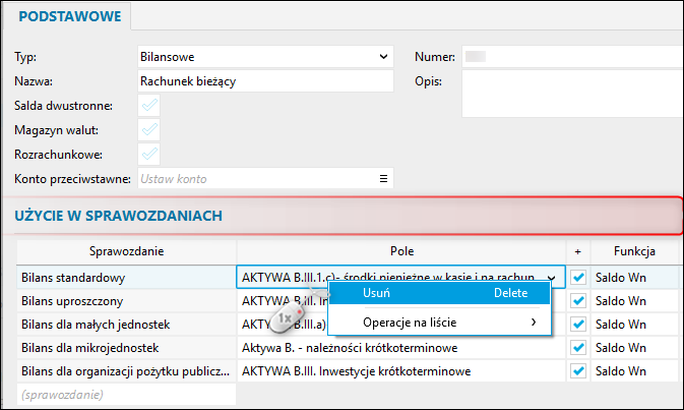Expand Pole dropdown arrow for Bilans standardowy
This screenshot has height=410, width=684.
552,277
